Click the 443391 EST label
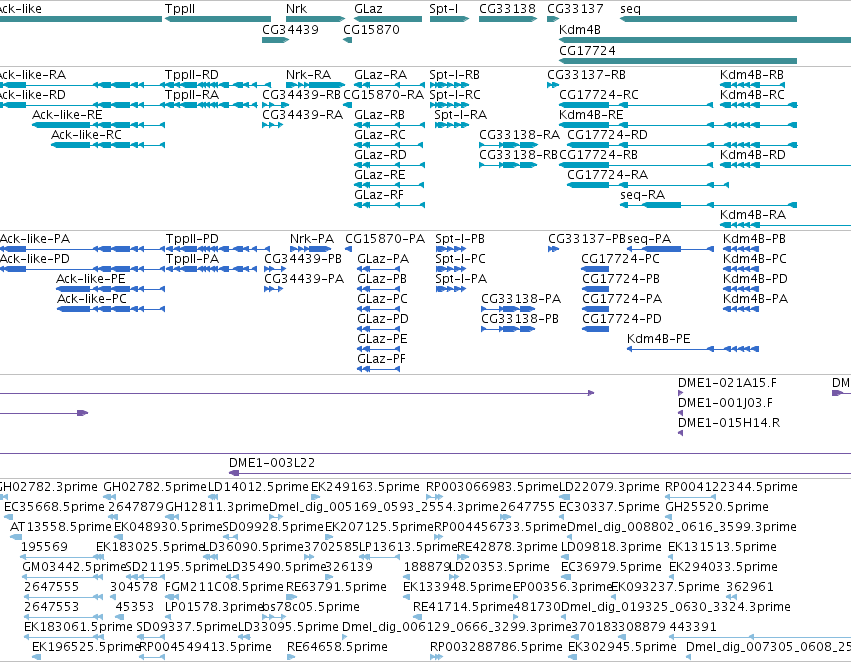 tap(693, 627)
